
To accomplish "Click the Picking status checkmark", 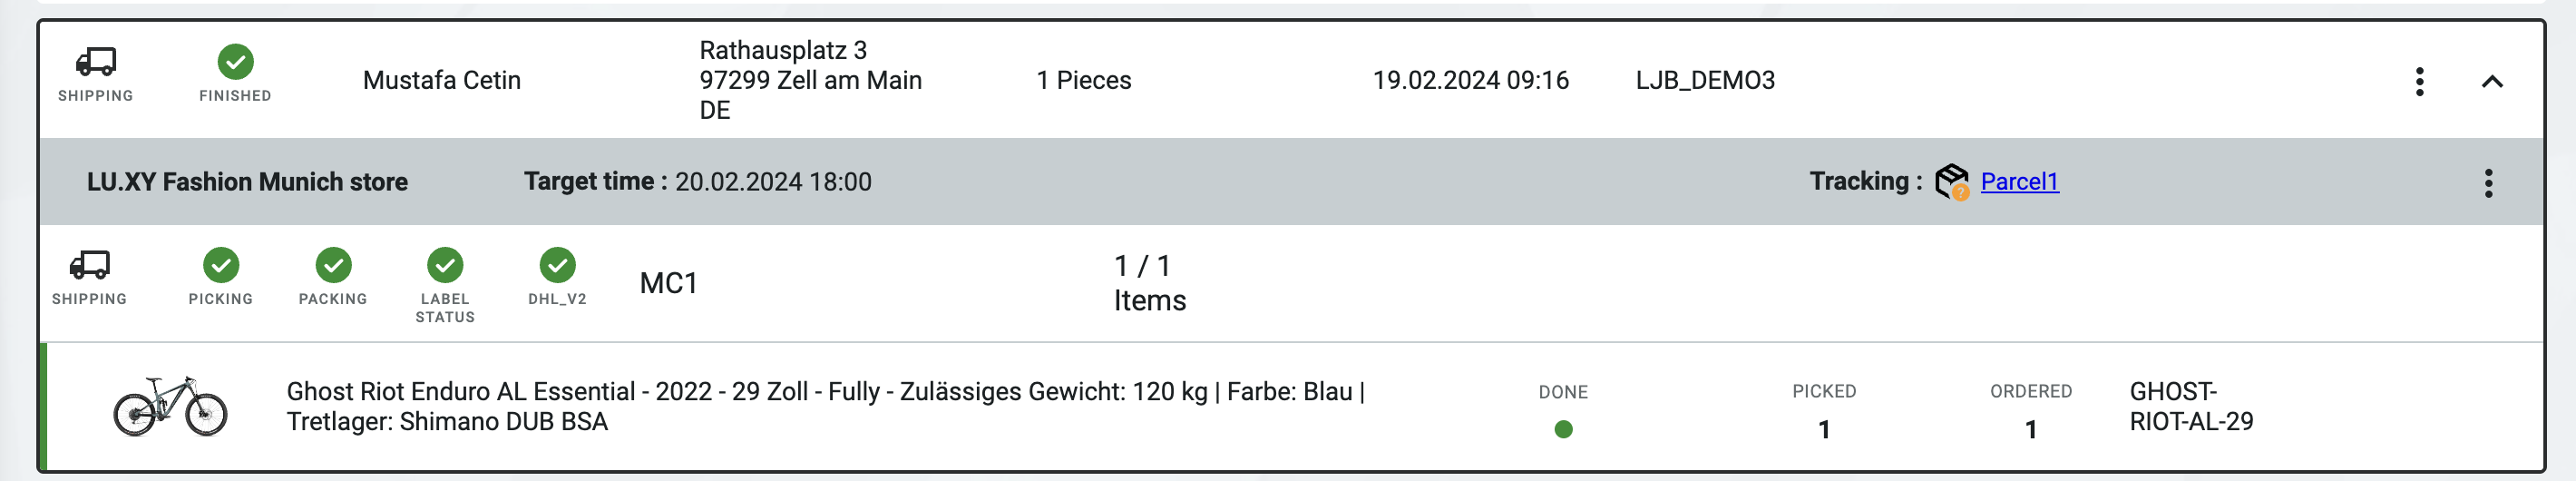I will pyautogui.click(x=221, y=265).
